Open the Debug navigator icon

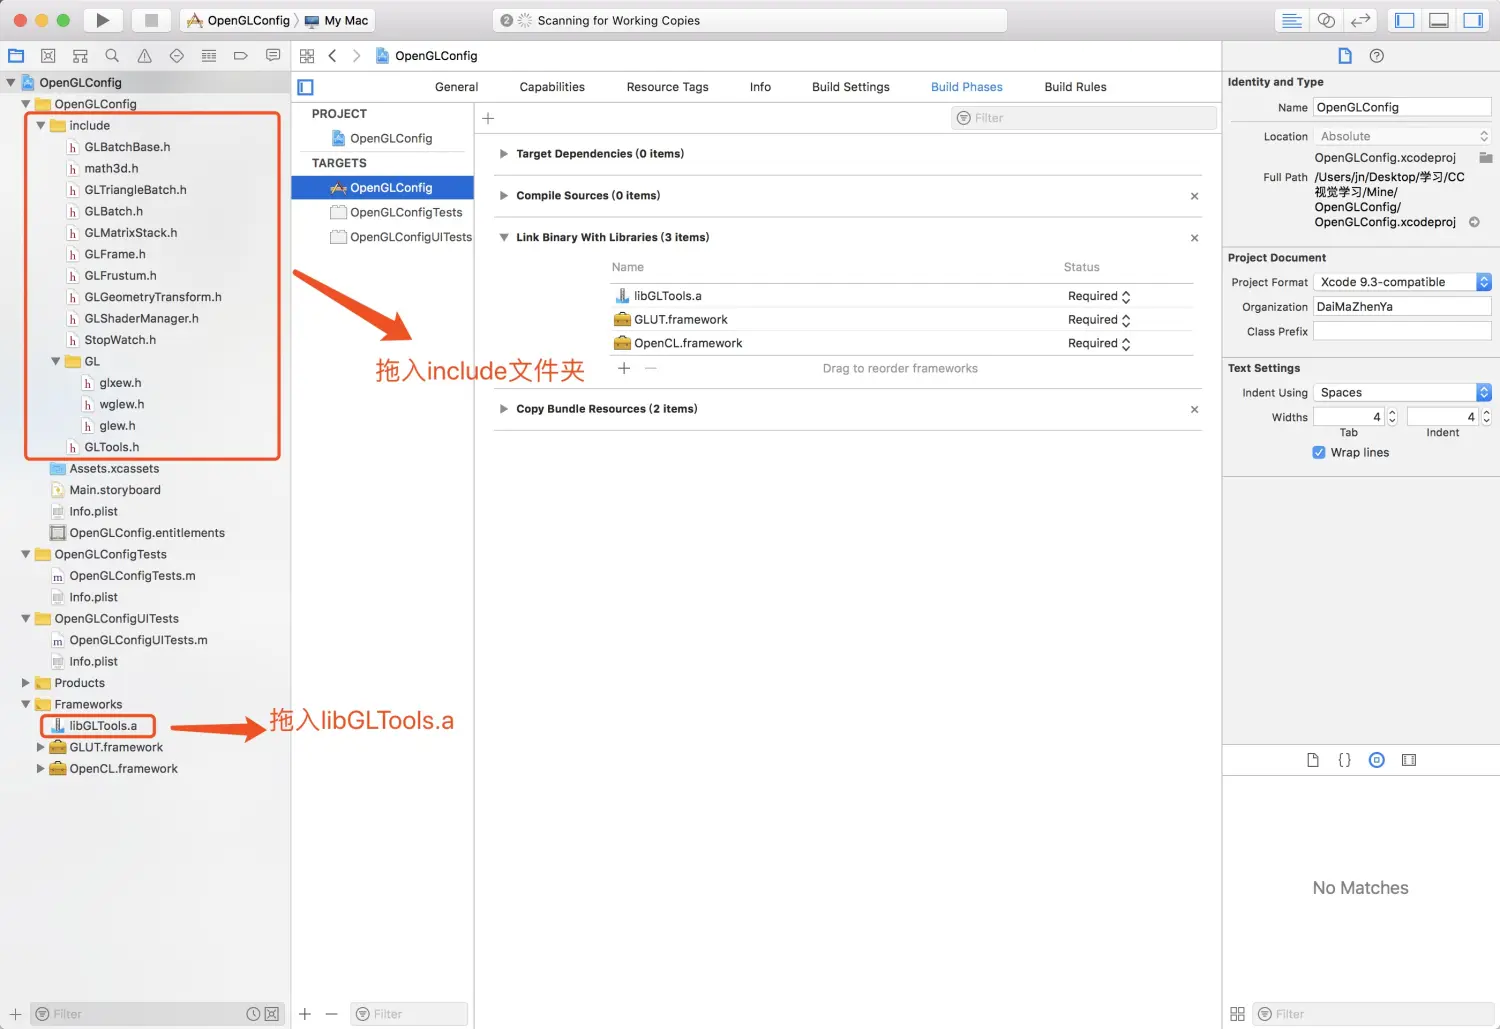[208, 56]
